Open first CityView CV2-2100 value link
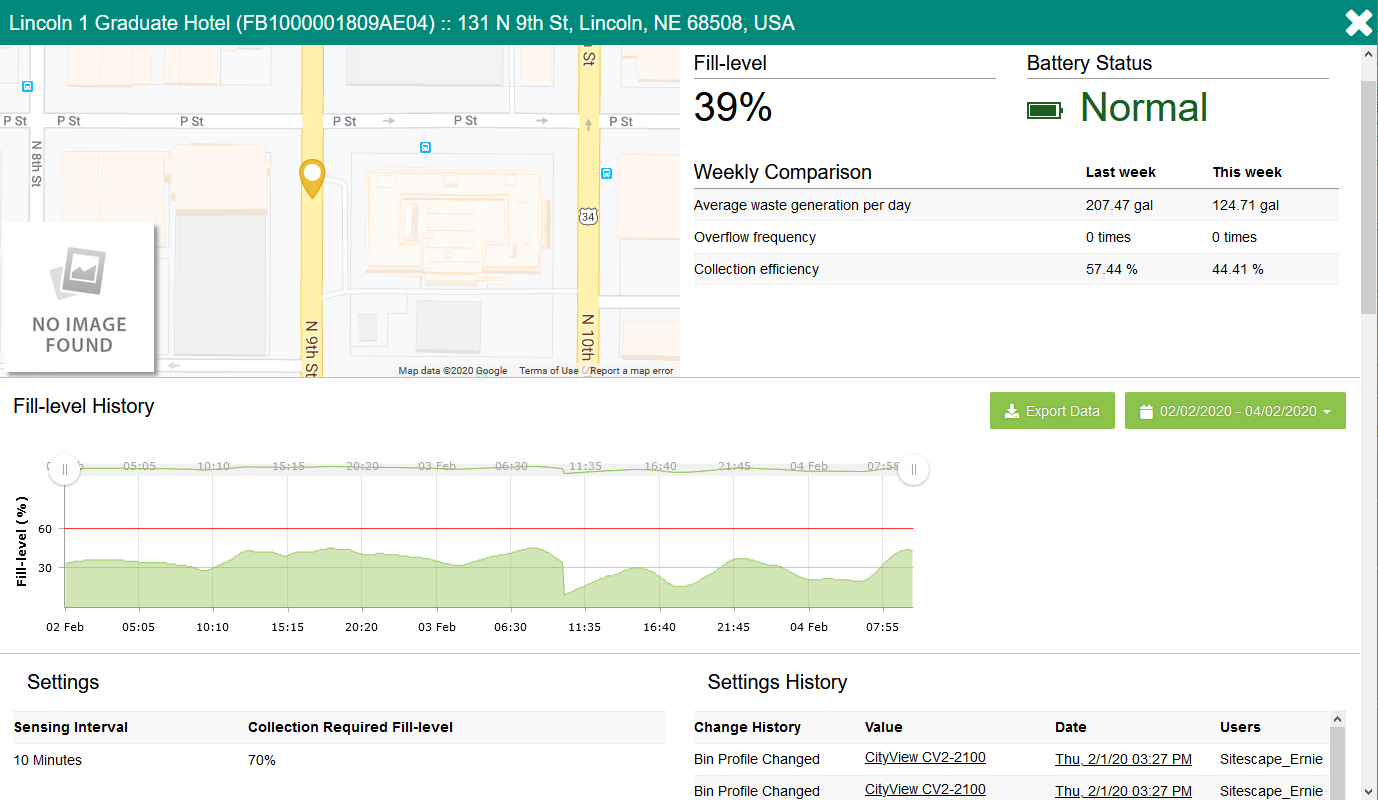The width and height of the screenshot is (1378, 800). 925,758
